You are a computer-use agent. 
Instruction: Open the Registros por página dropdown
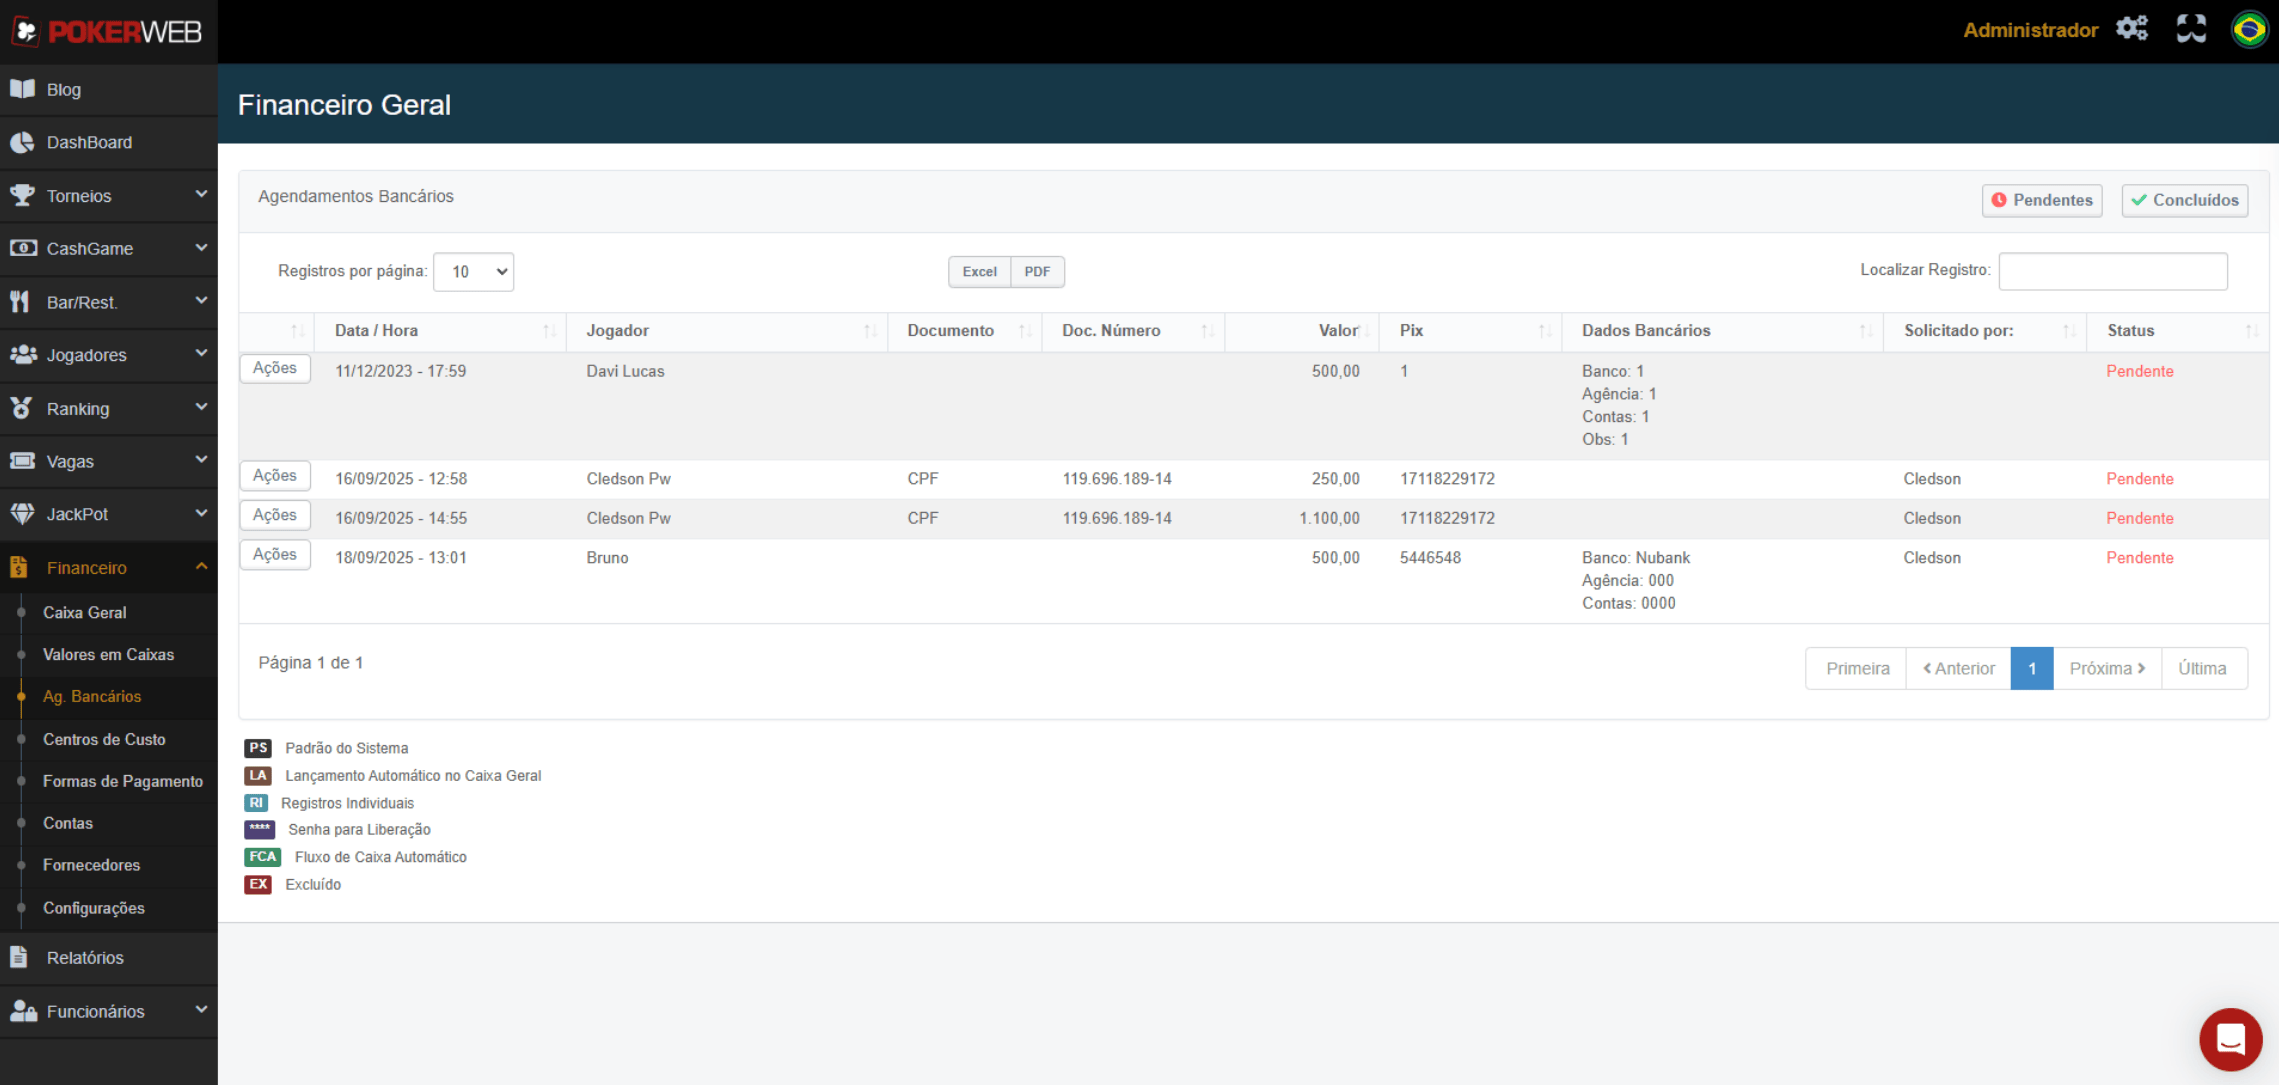point(473,272)
